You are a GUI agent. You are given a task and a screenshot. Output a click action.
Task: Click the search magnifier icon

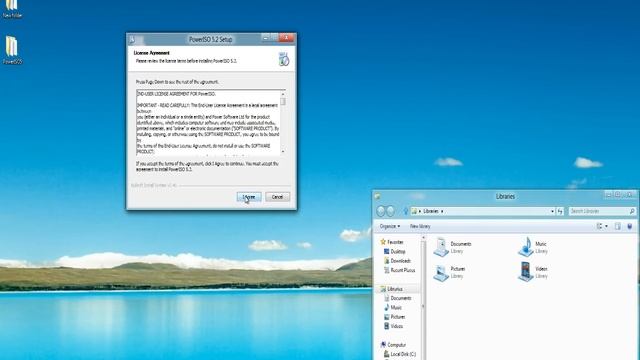coord(632,211)
